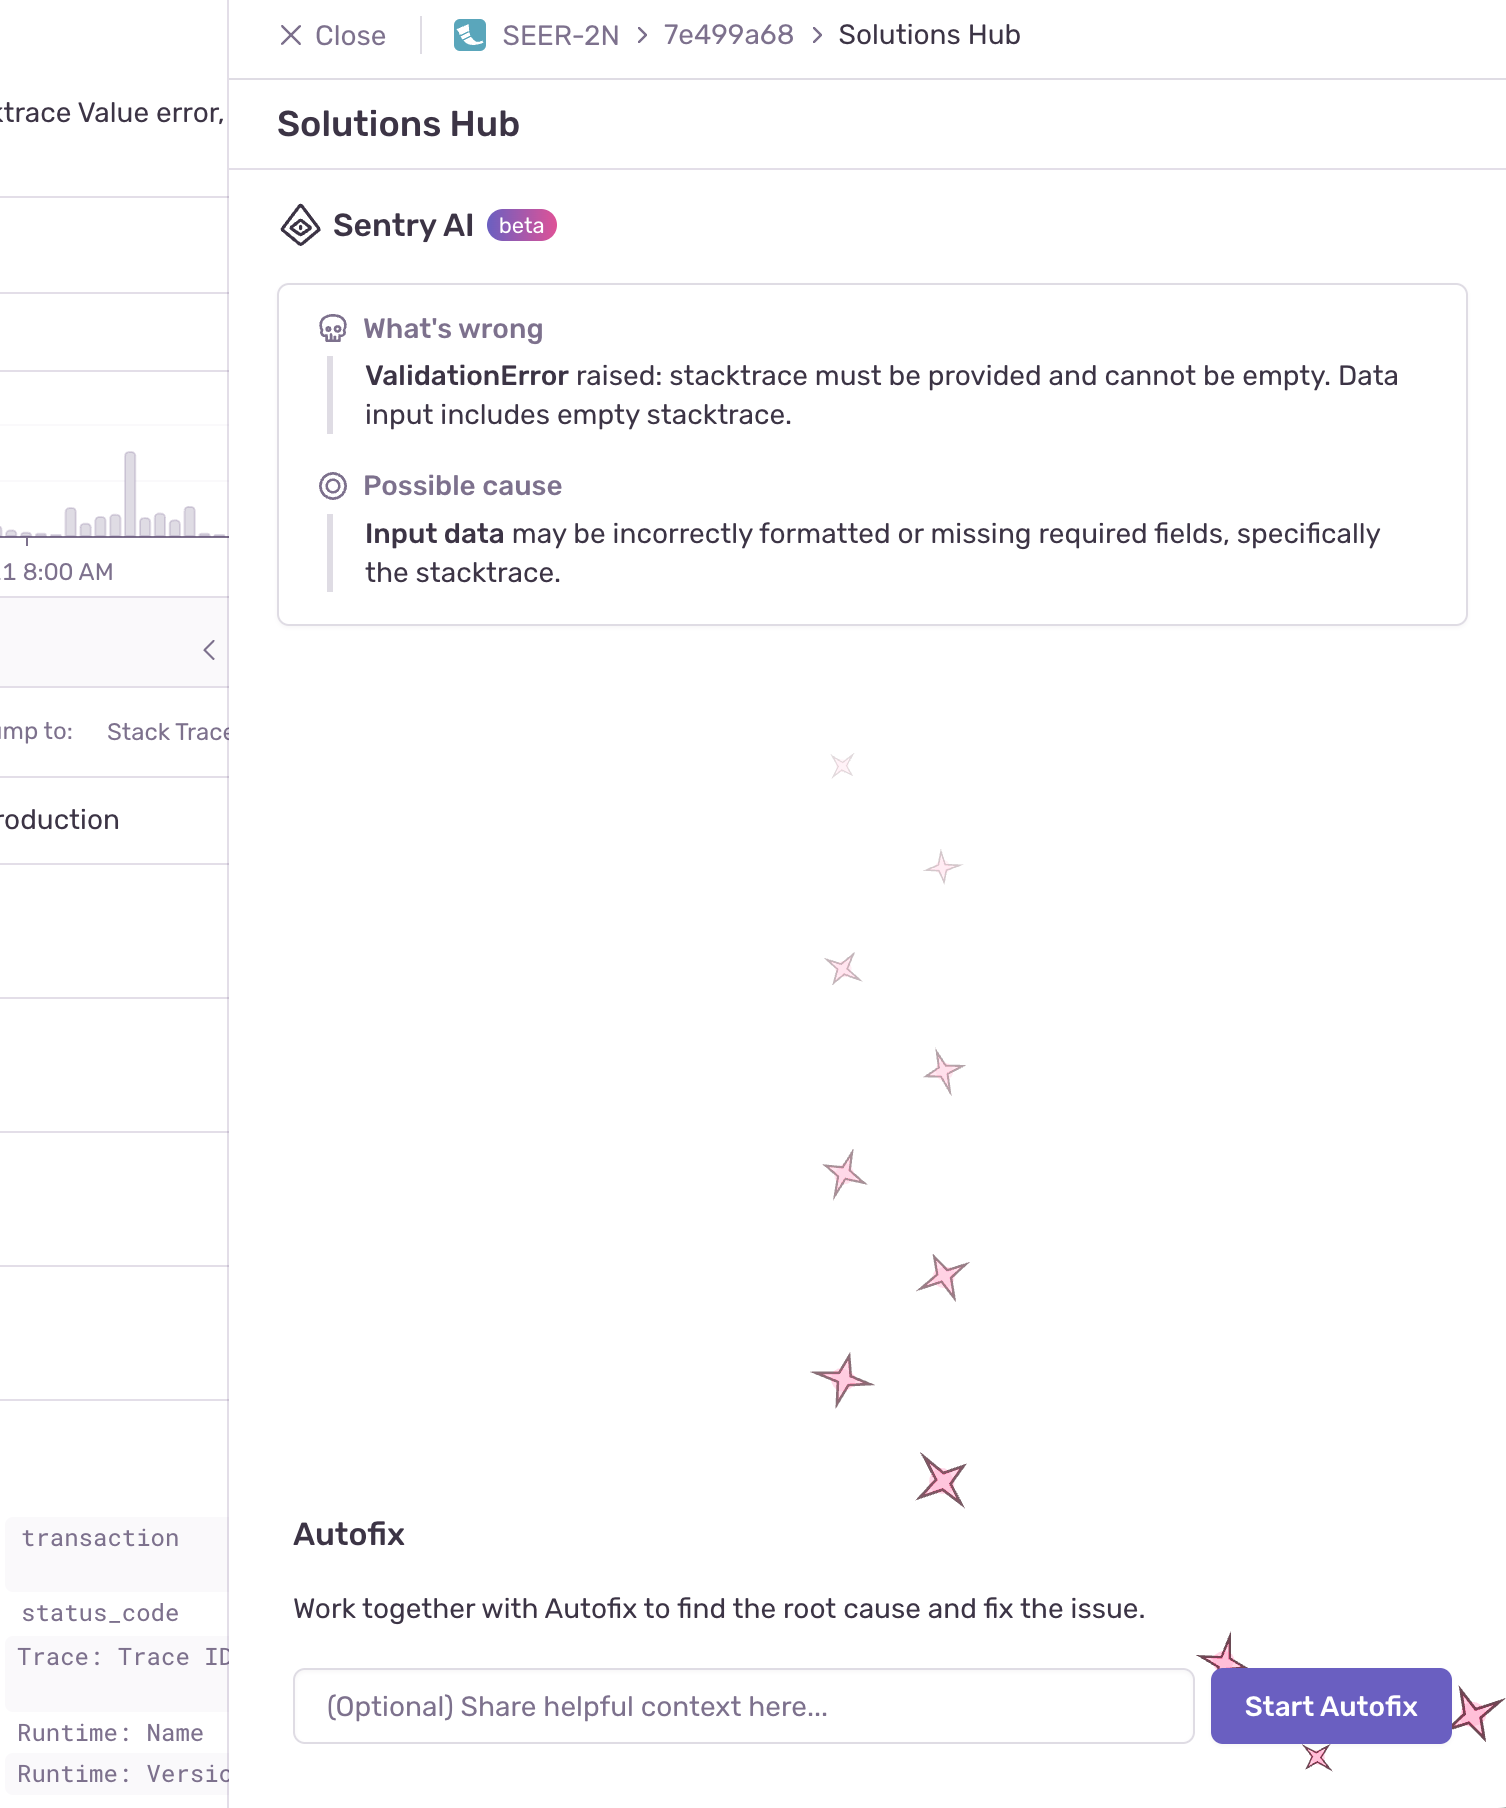Focus the optional Autofix context input
The height and width of the screenshot is (1808, 1506).
tap(743, 1706)
